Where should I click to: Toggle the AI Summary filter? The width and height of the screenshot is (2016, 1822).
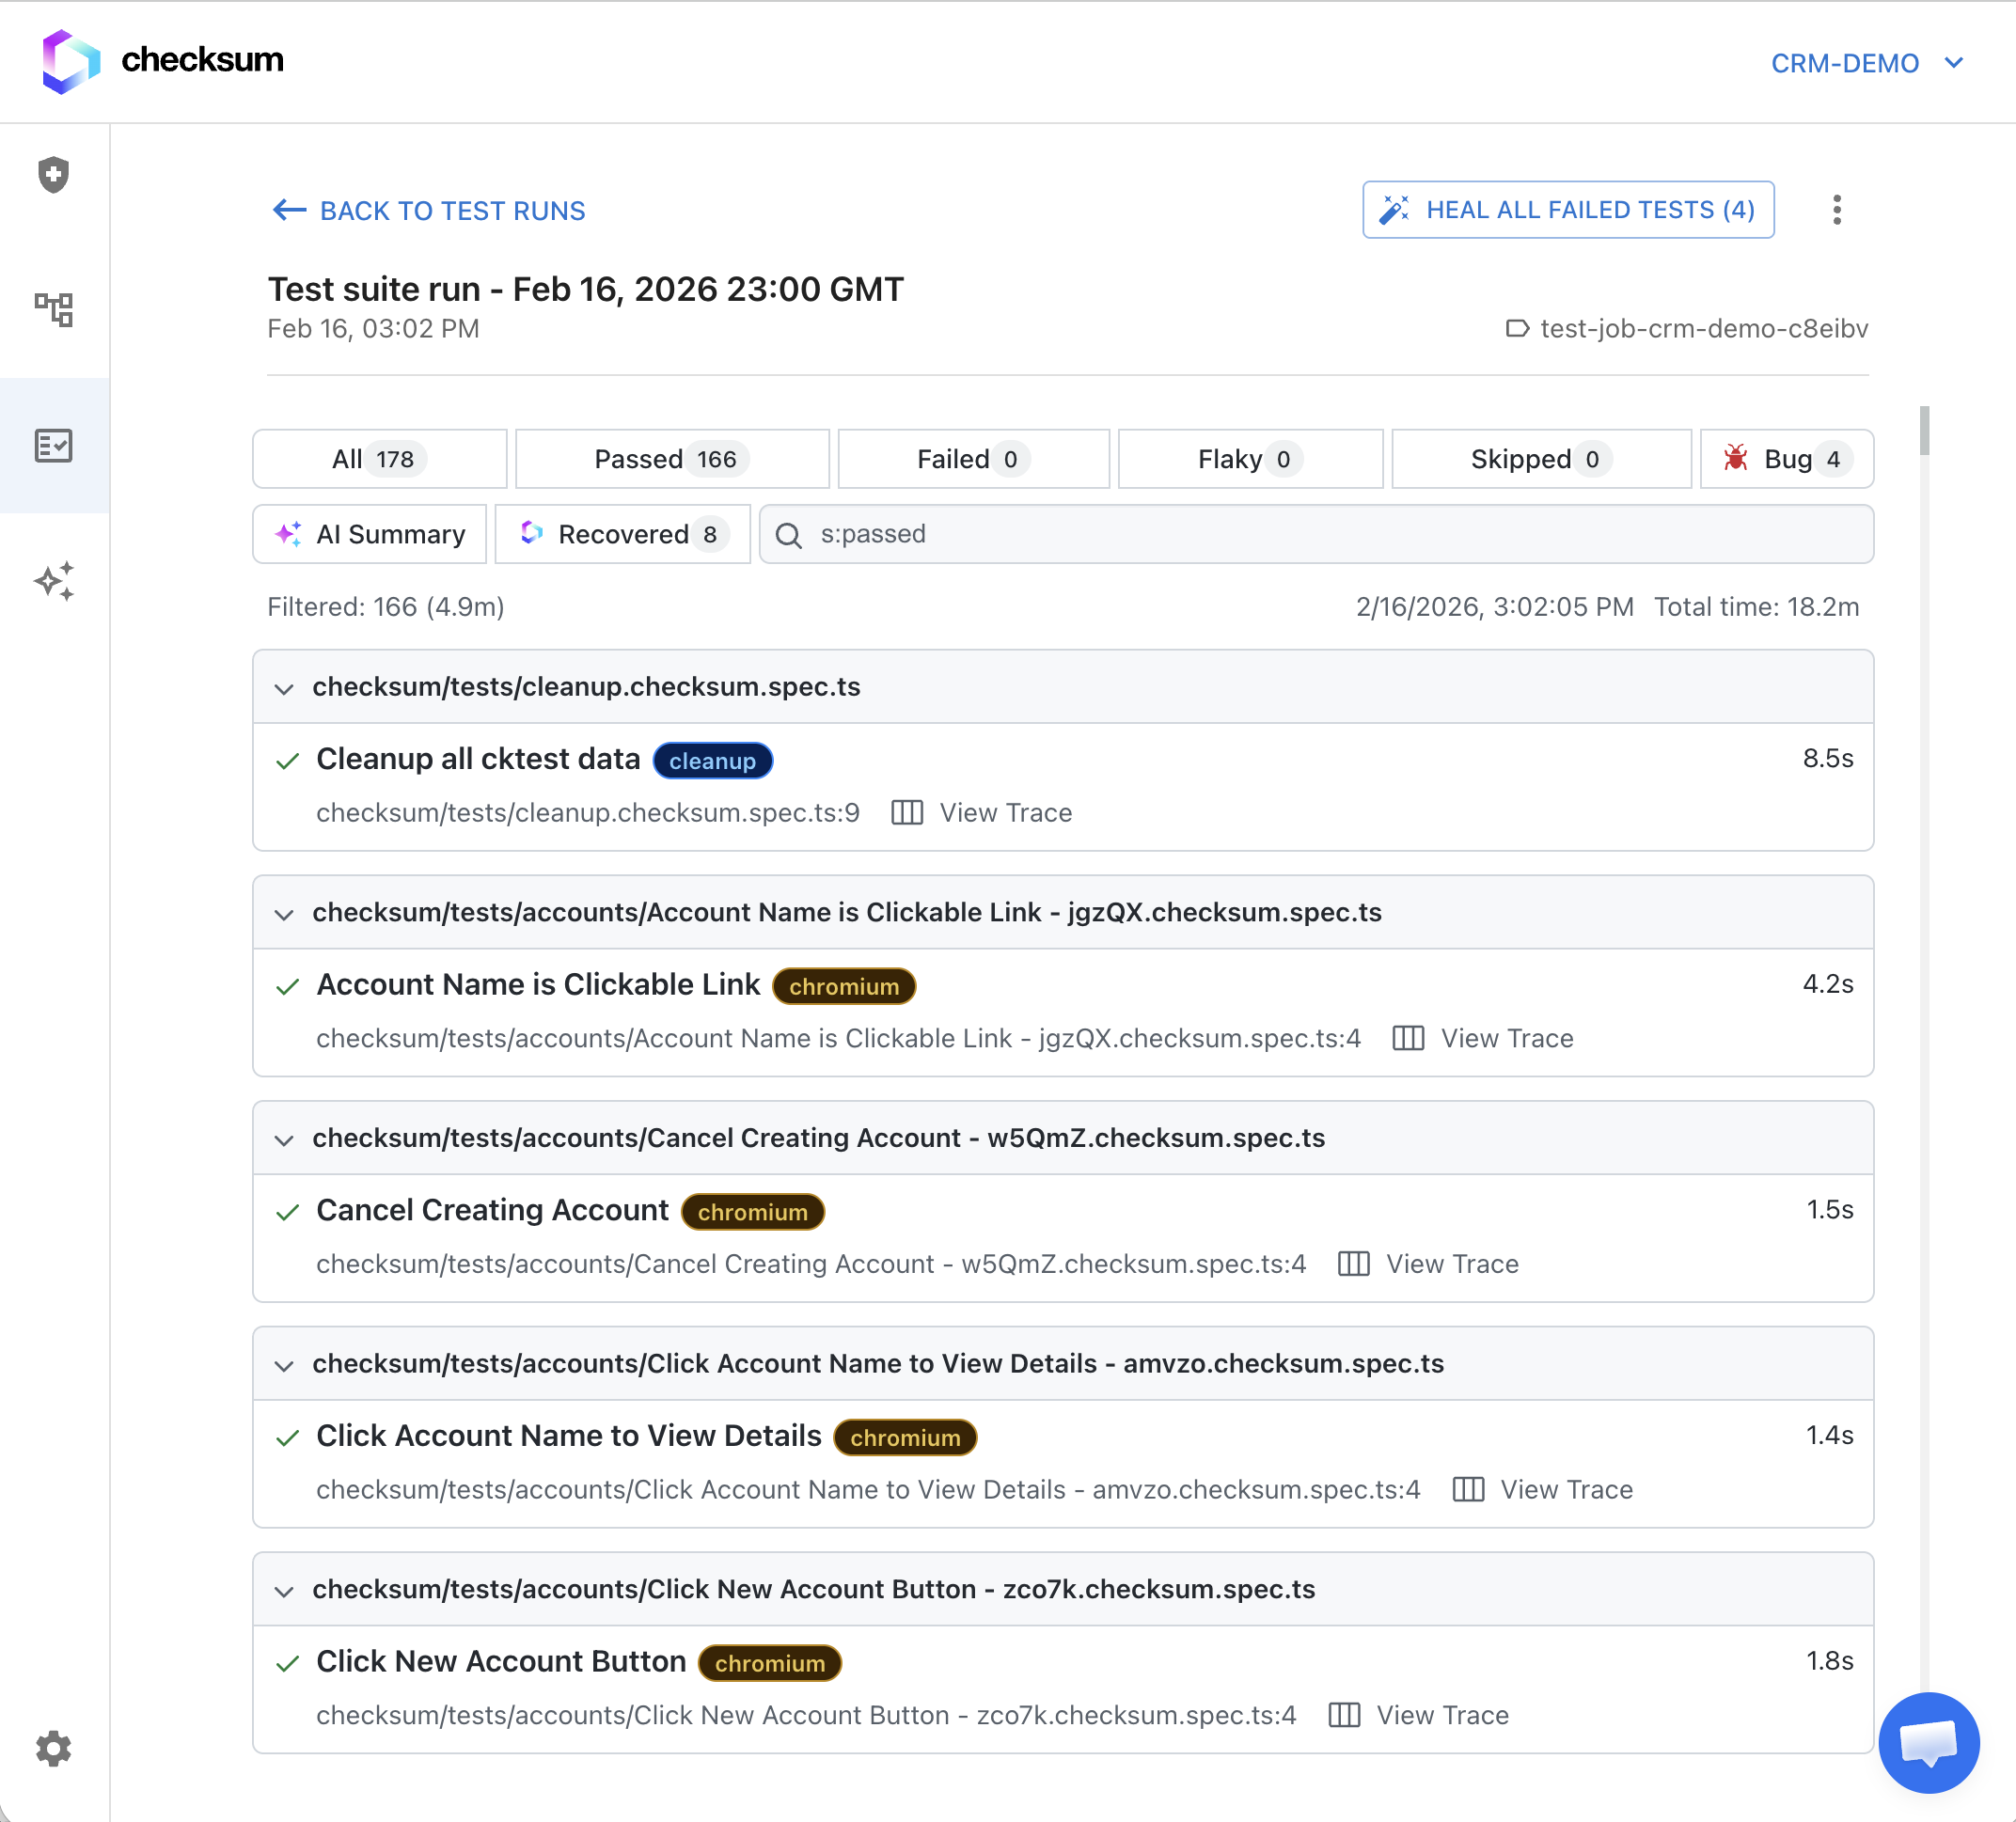(370, 534)
